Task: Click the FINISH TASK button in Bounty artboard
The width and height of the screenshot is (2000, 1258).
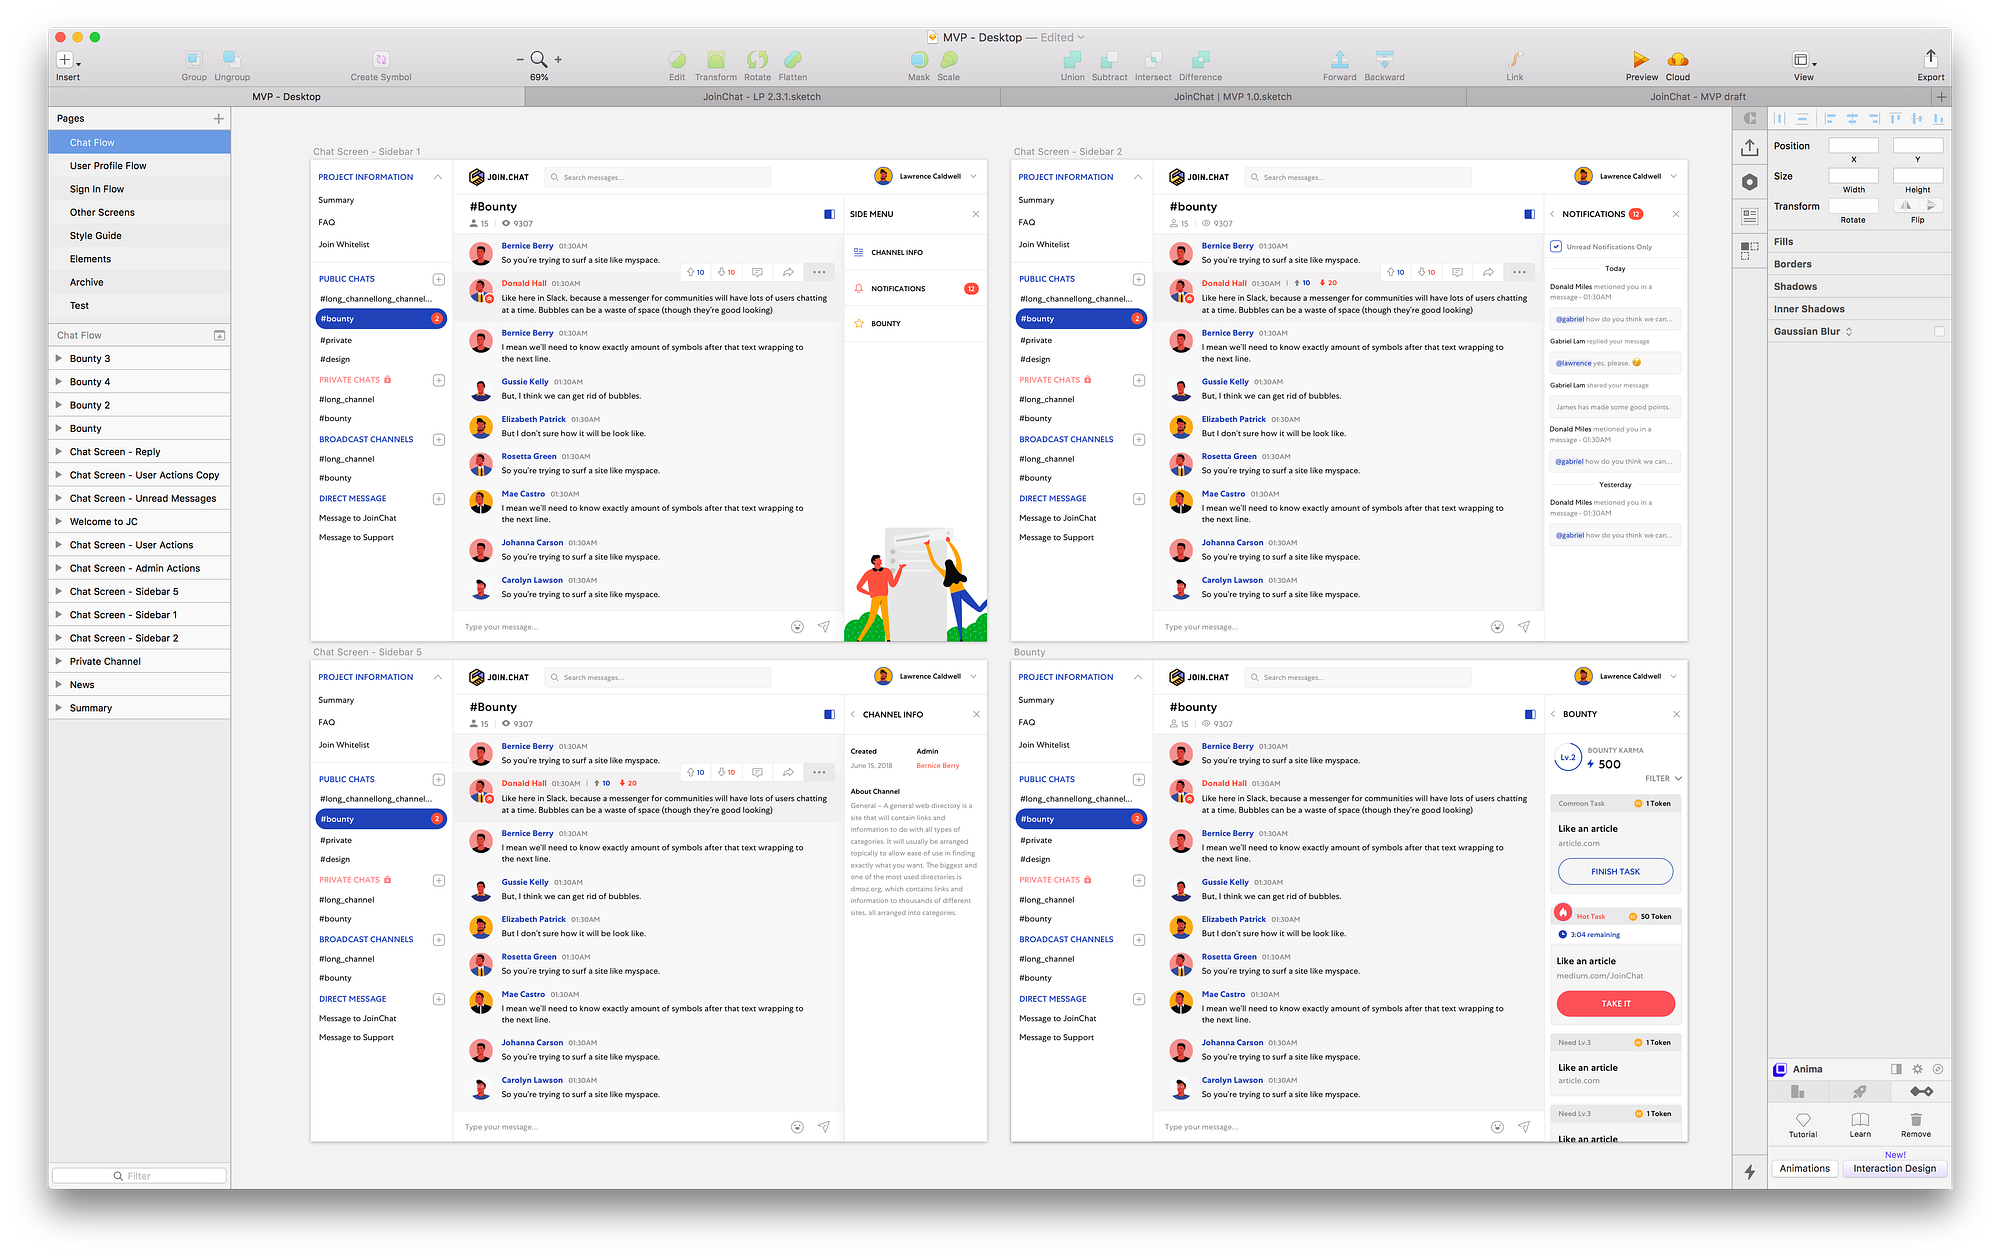Action: click(x=1615, y=872)
